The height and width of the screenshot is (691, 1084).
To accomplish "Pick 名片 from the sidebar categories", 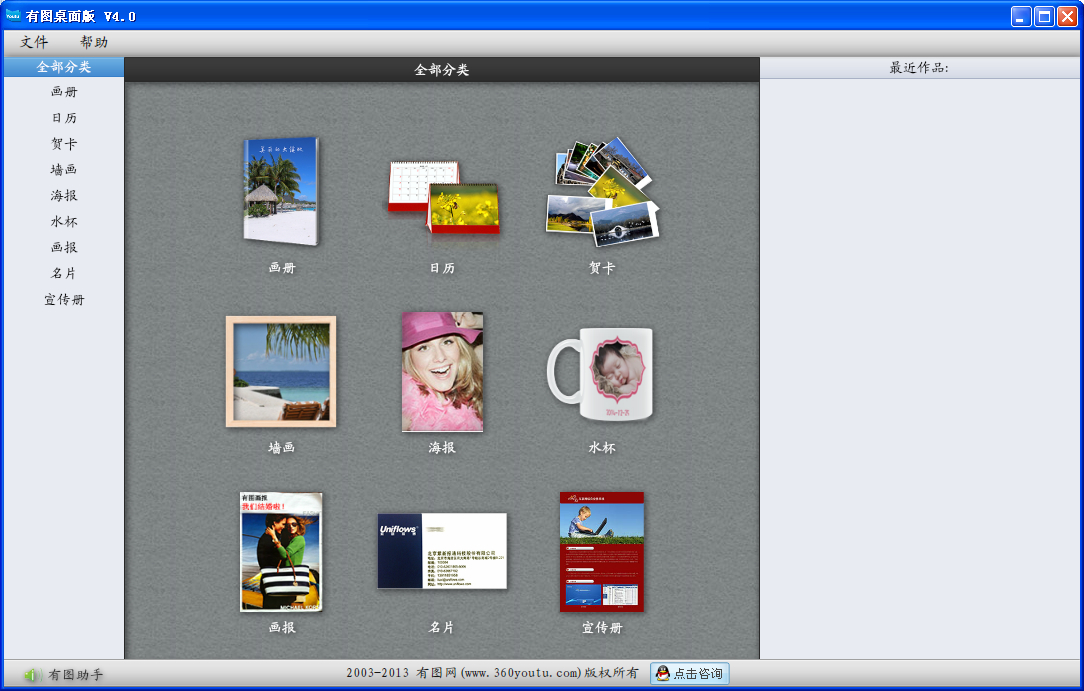I will click(64, 273).
